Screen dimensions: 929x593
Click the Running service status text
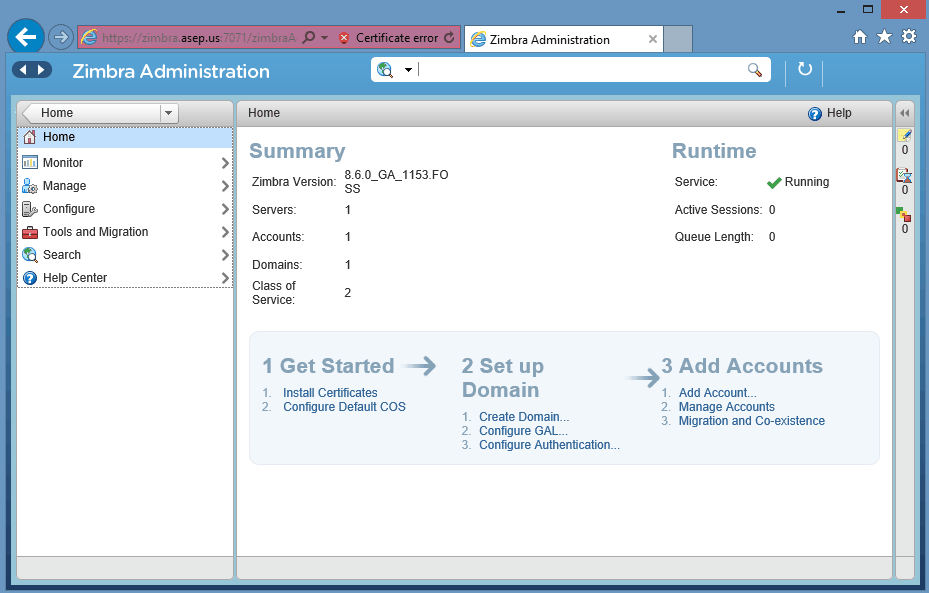coord(806,182)
